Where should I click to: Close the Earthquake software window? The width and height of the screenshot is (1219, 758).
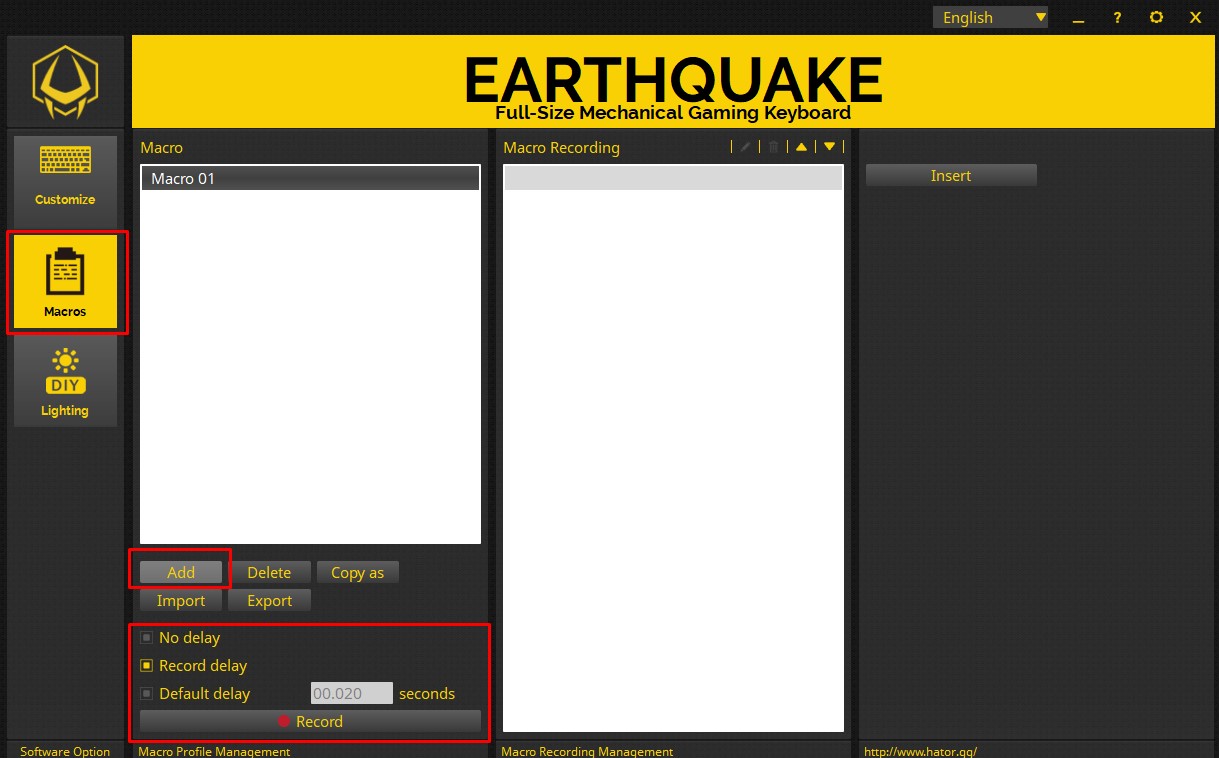coord(1195,18)
